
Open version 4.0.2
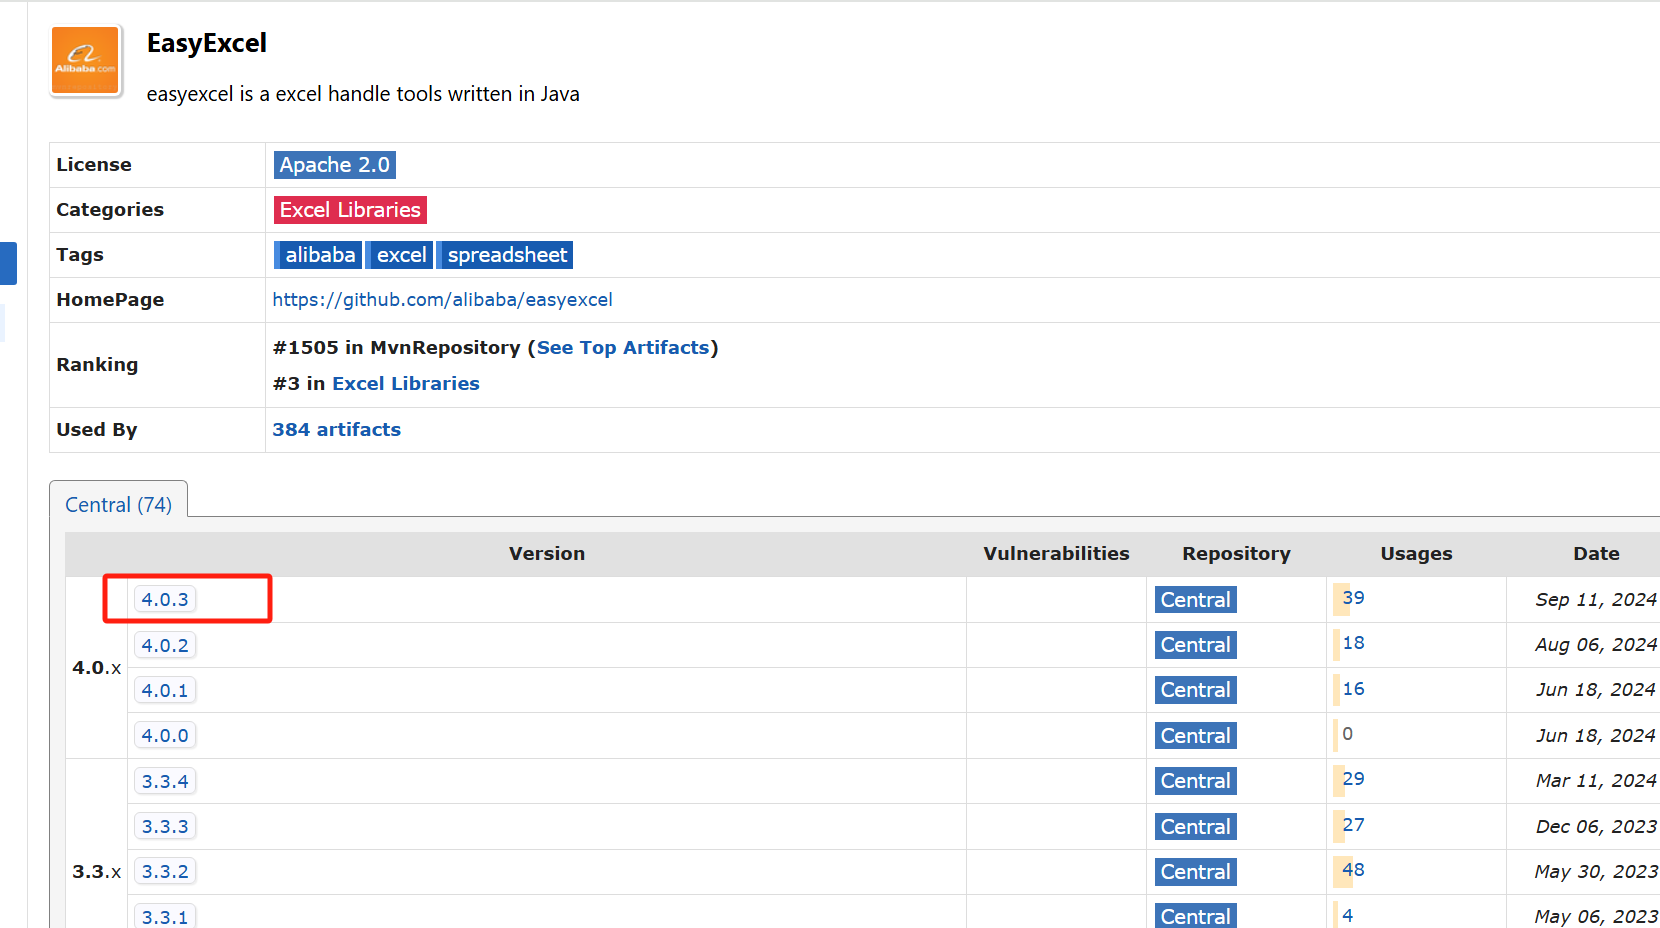pos(165,646)
